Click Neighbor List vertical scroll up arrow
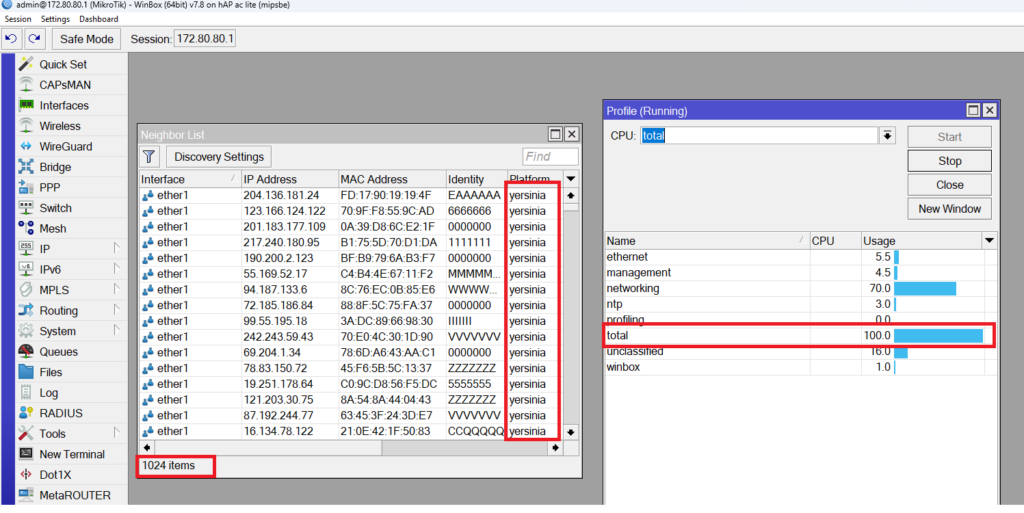Viewport: 1024px width, 513px height. 571,195
